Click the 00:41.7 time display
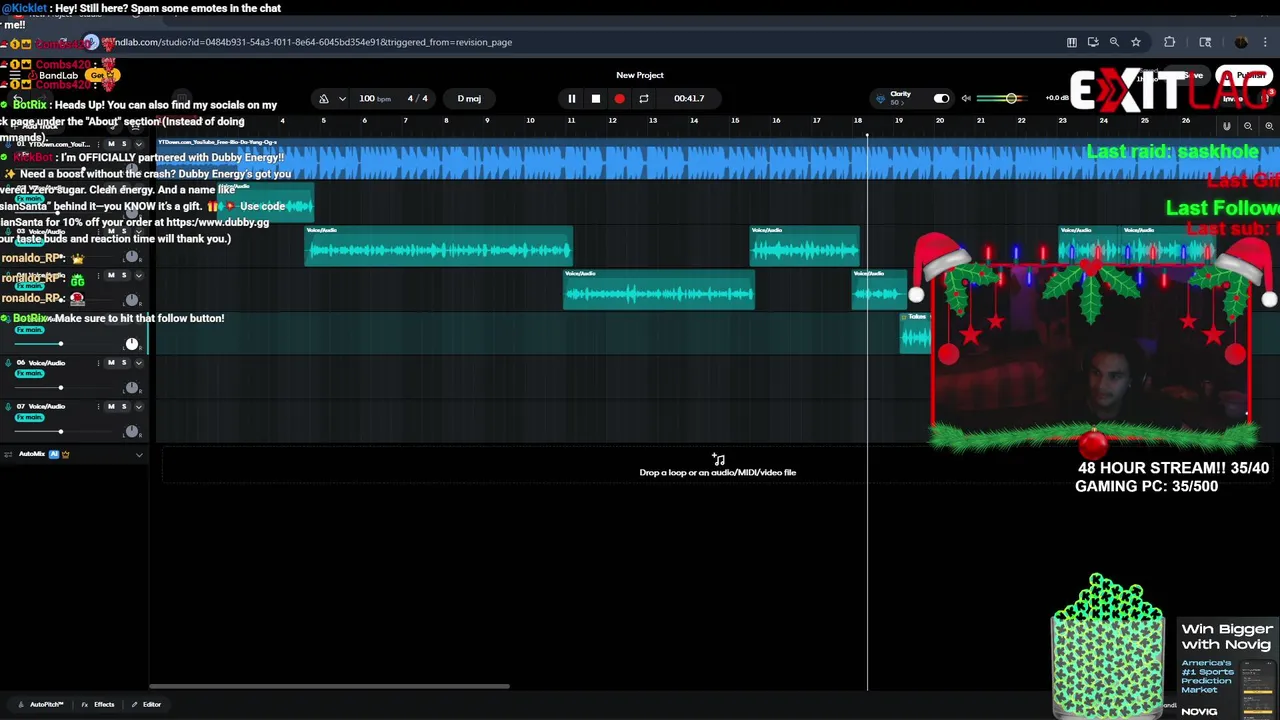The height and width of the screenshot is (720, 1280). (689, 98)
